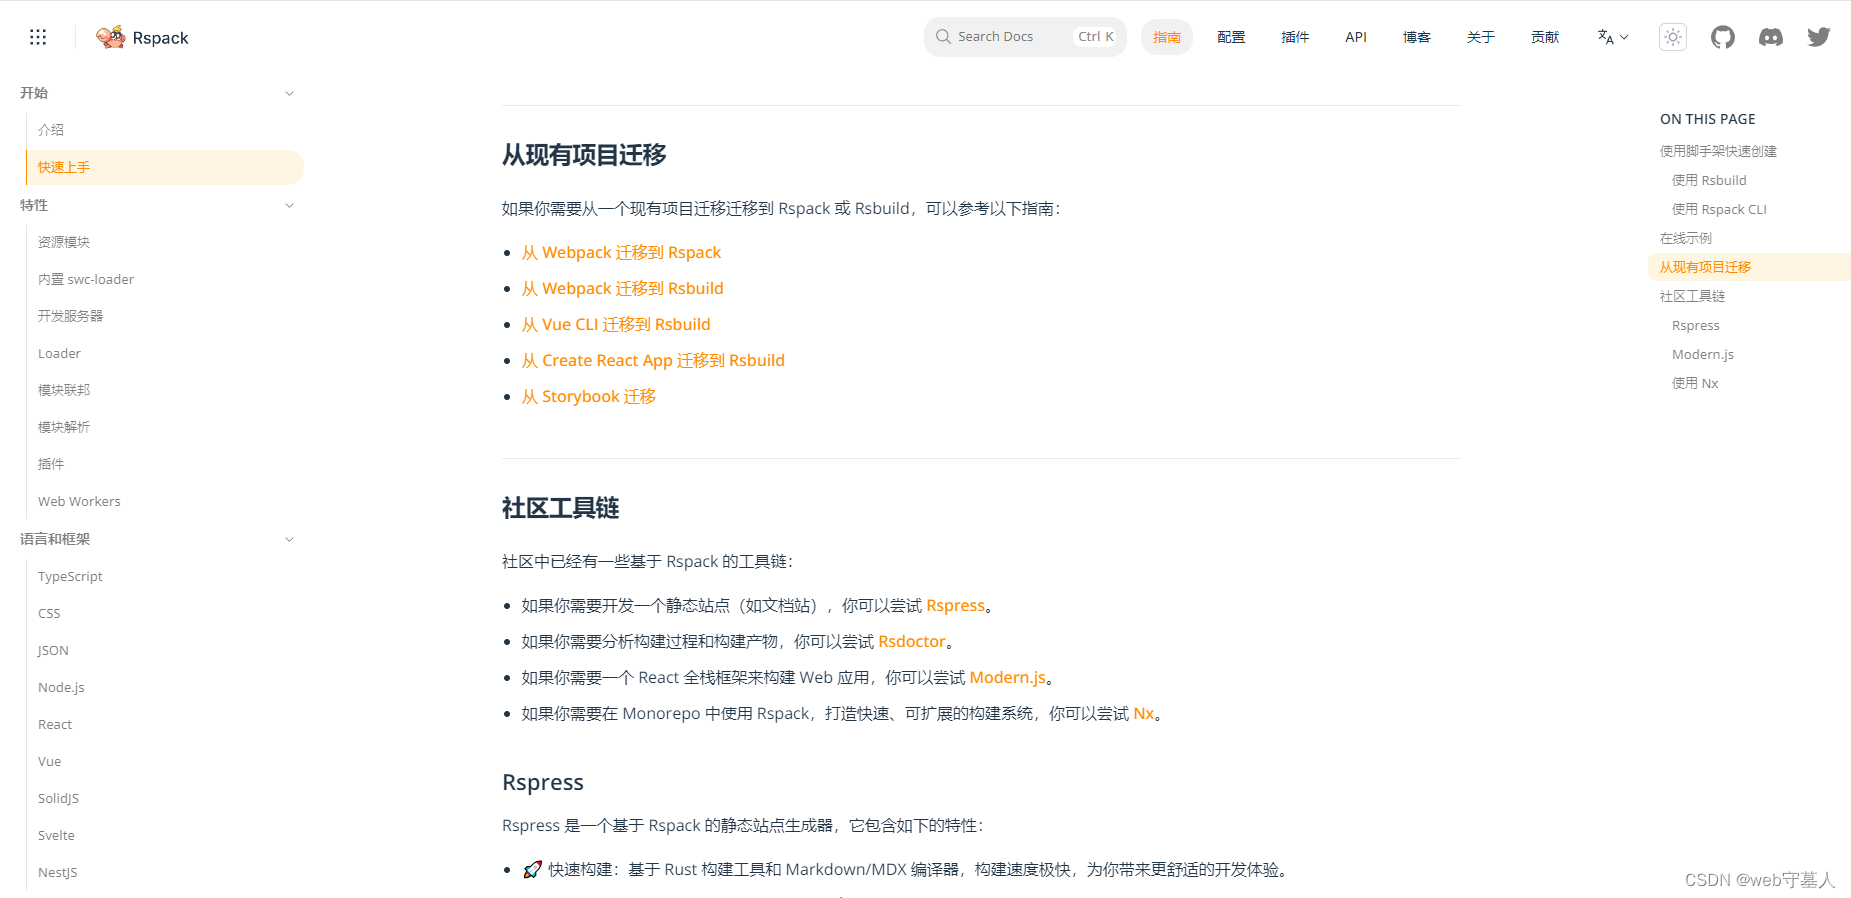Collapse the 特性 sidebar section chevron
This screenshot has width=1851, height=898.
pos(289,205)
